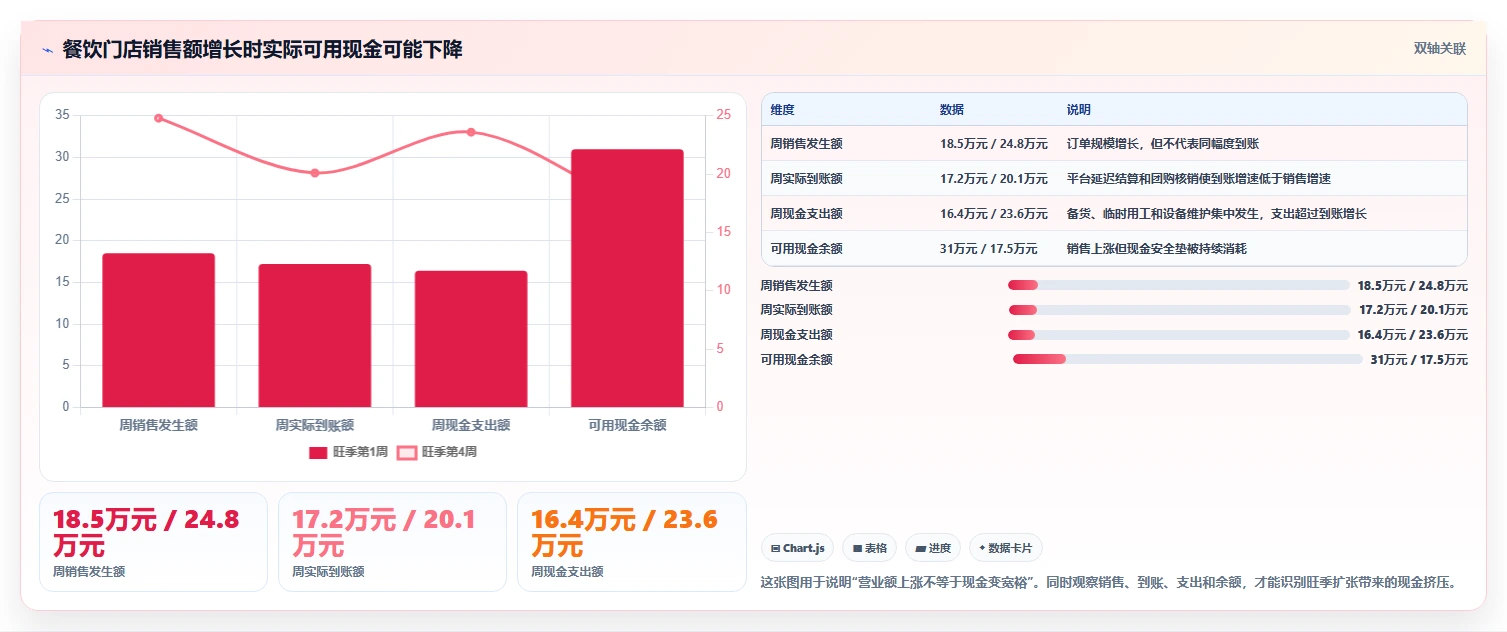Image resolution: width=1507 pixels, height=632 pixels.
Task: Open the 17.2万元 / 20.1万元 data card
Action: pos(393,542)
